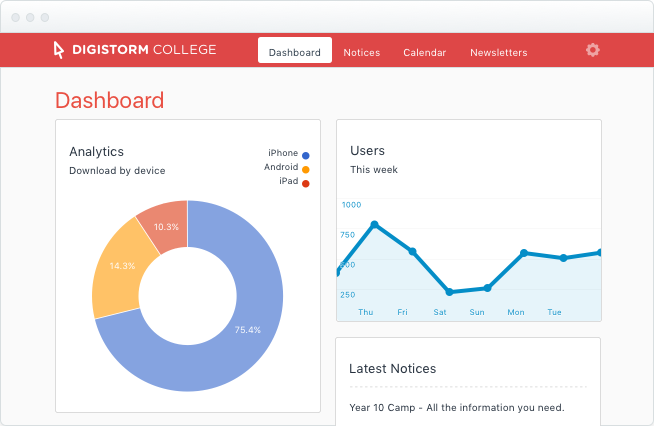Click the iPad red legend dot
This screenshot has width=654, height=426.
pos(306,184)
